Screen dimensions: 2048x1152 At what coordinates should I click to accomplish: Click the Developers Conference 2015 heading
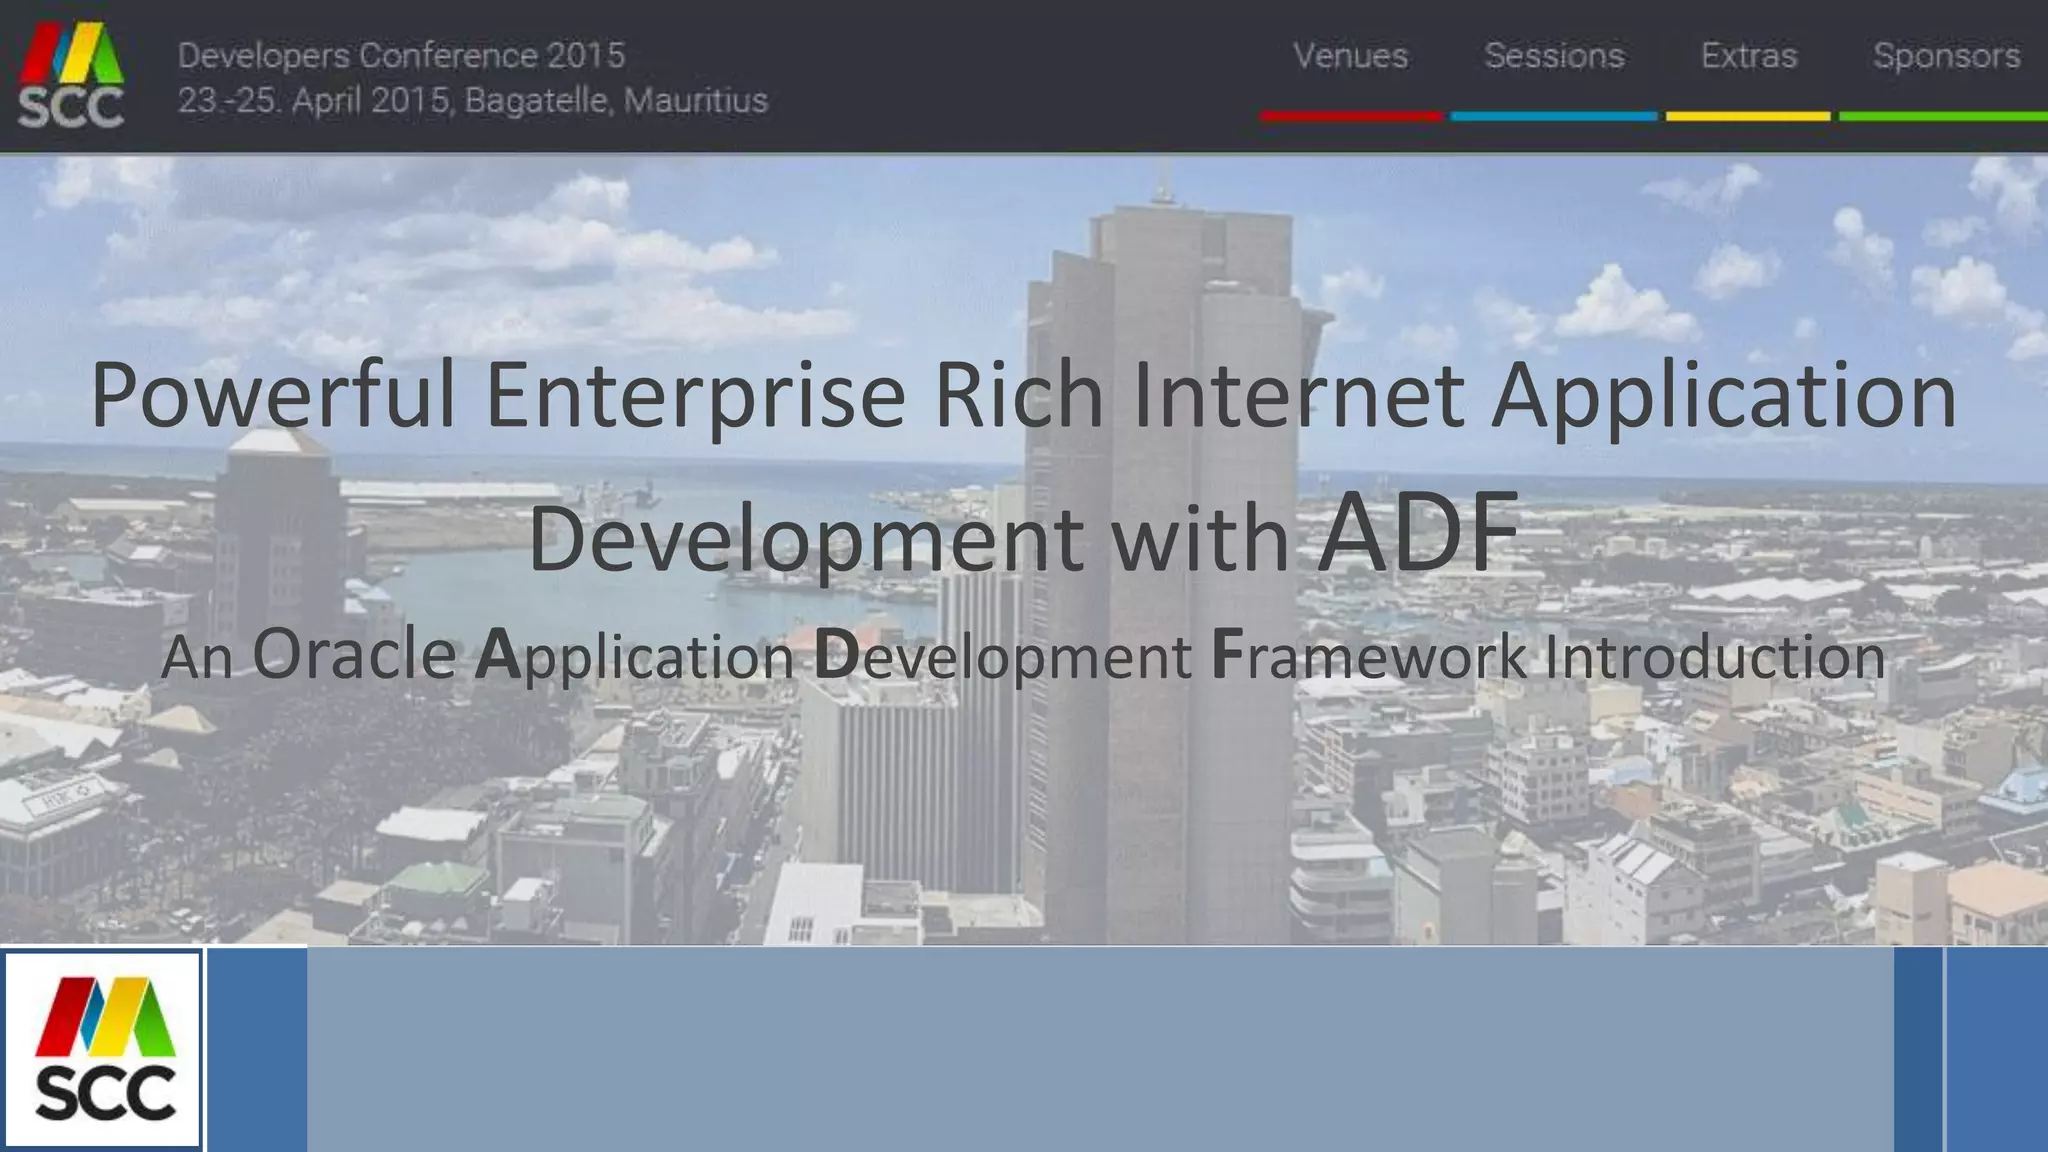tap(401, 55)
